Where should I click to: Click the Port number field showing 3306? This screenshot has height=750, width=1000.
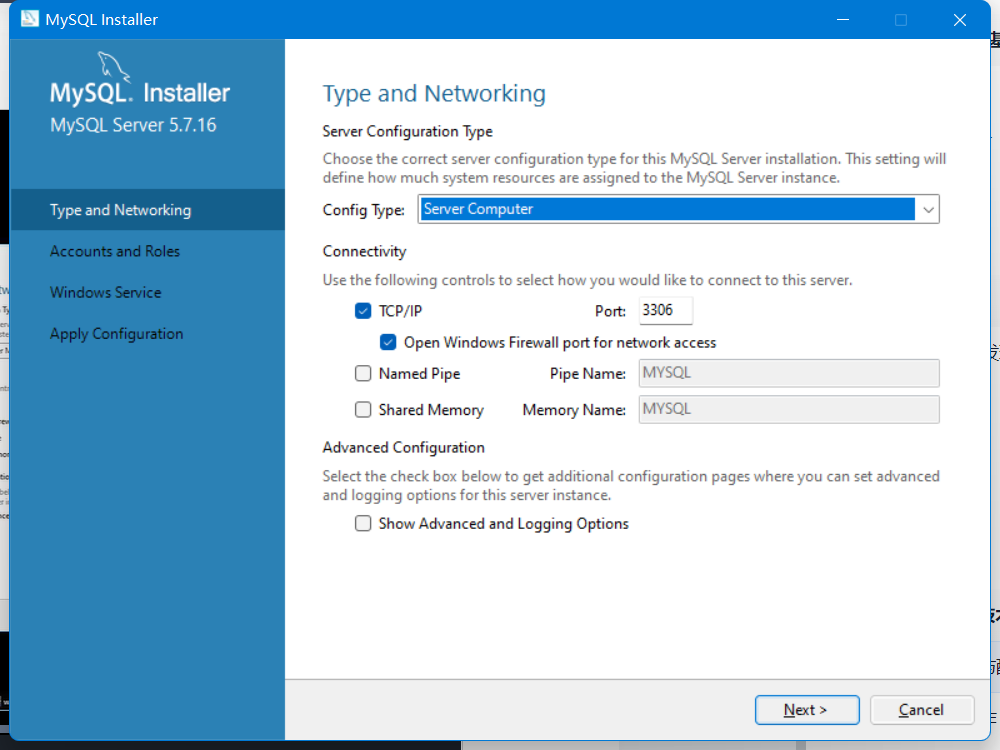665,311
